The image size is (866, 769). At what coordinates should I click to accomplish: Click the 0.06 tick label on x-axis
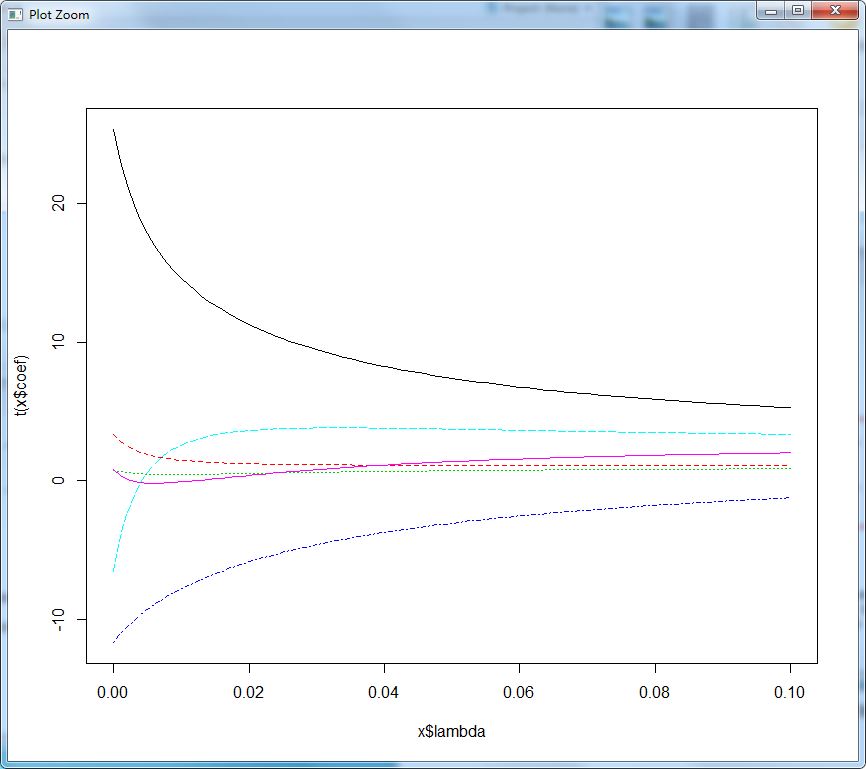(x=520, y=692)
